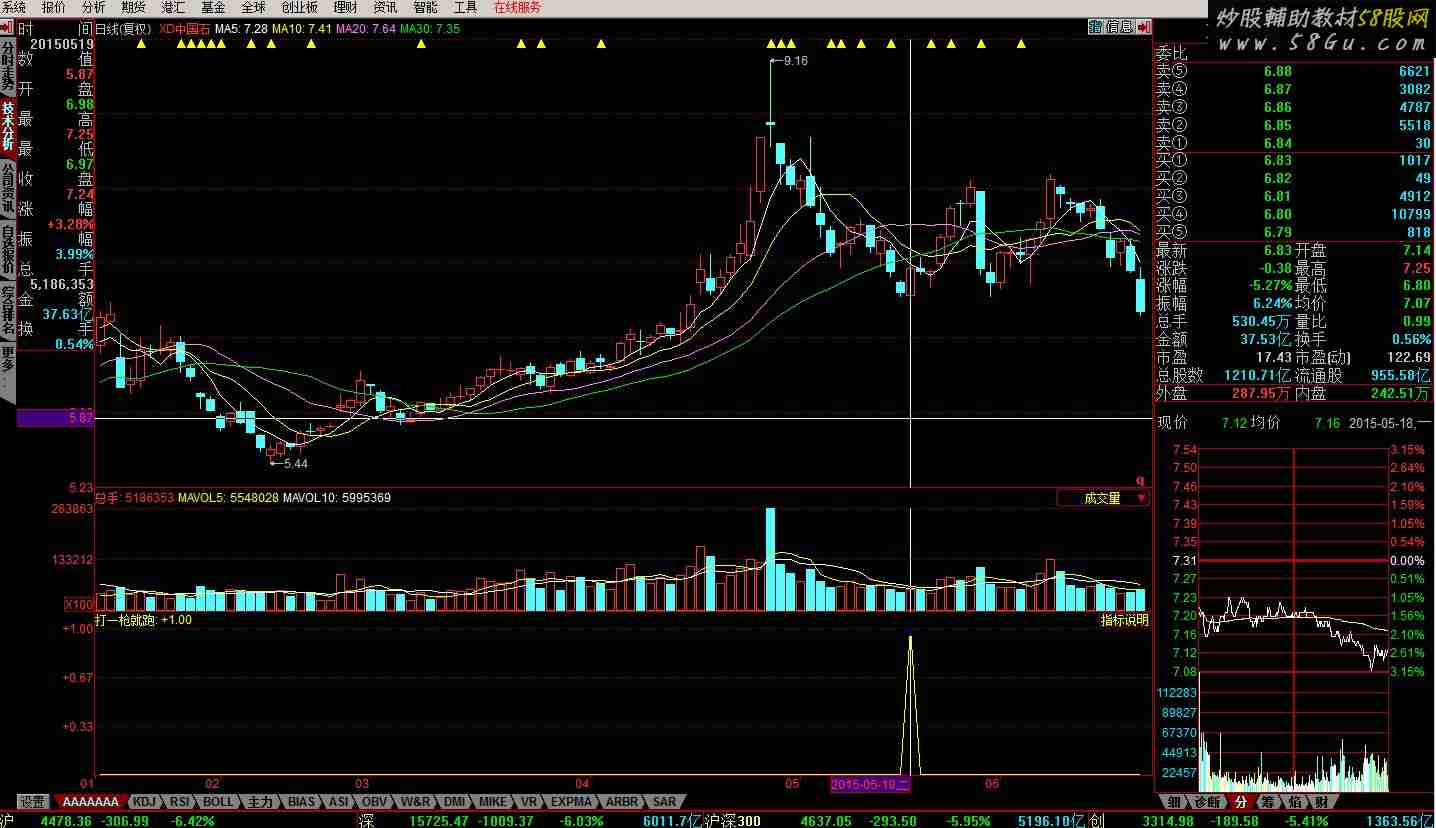Open the 分析 menu
Image resolution: width=1436 pixels, height=828 pixels.
pos(93,7)
